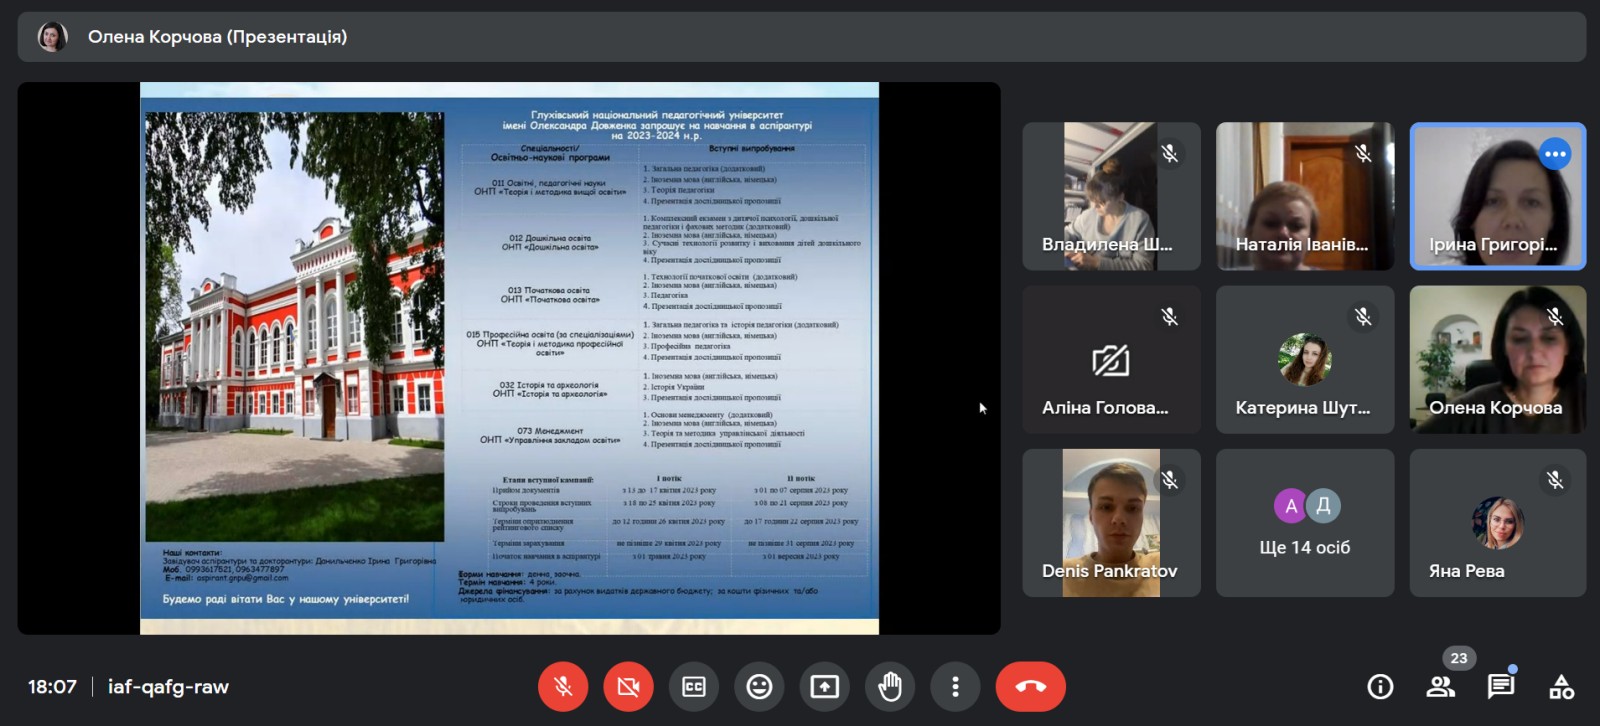Toggle the camera off button
This screenshot has height=726, width=1600.
(x=628, y=687)
